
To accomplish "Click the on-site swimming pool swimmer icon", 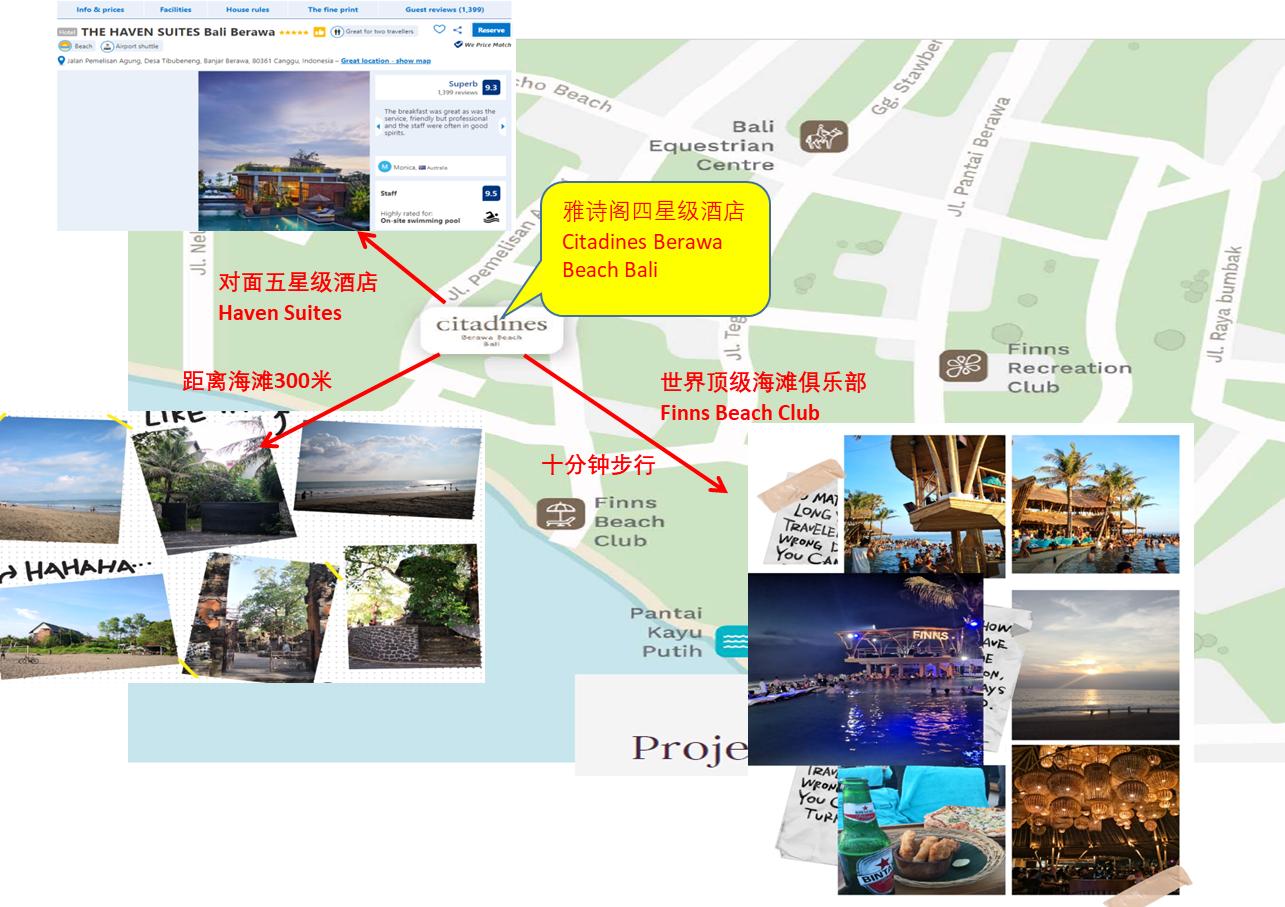I will coord(491,217).
